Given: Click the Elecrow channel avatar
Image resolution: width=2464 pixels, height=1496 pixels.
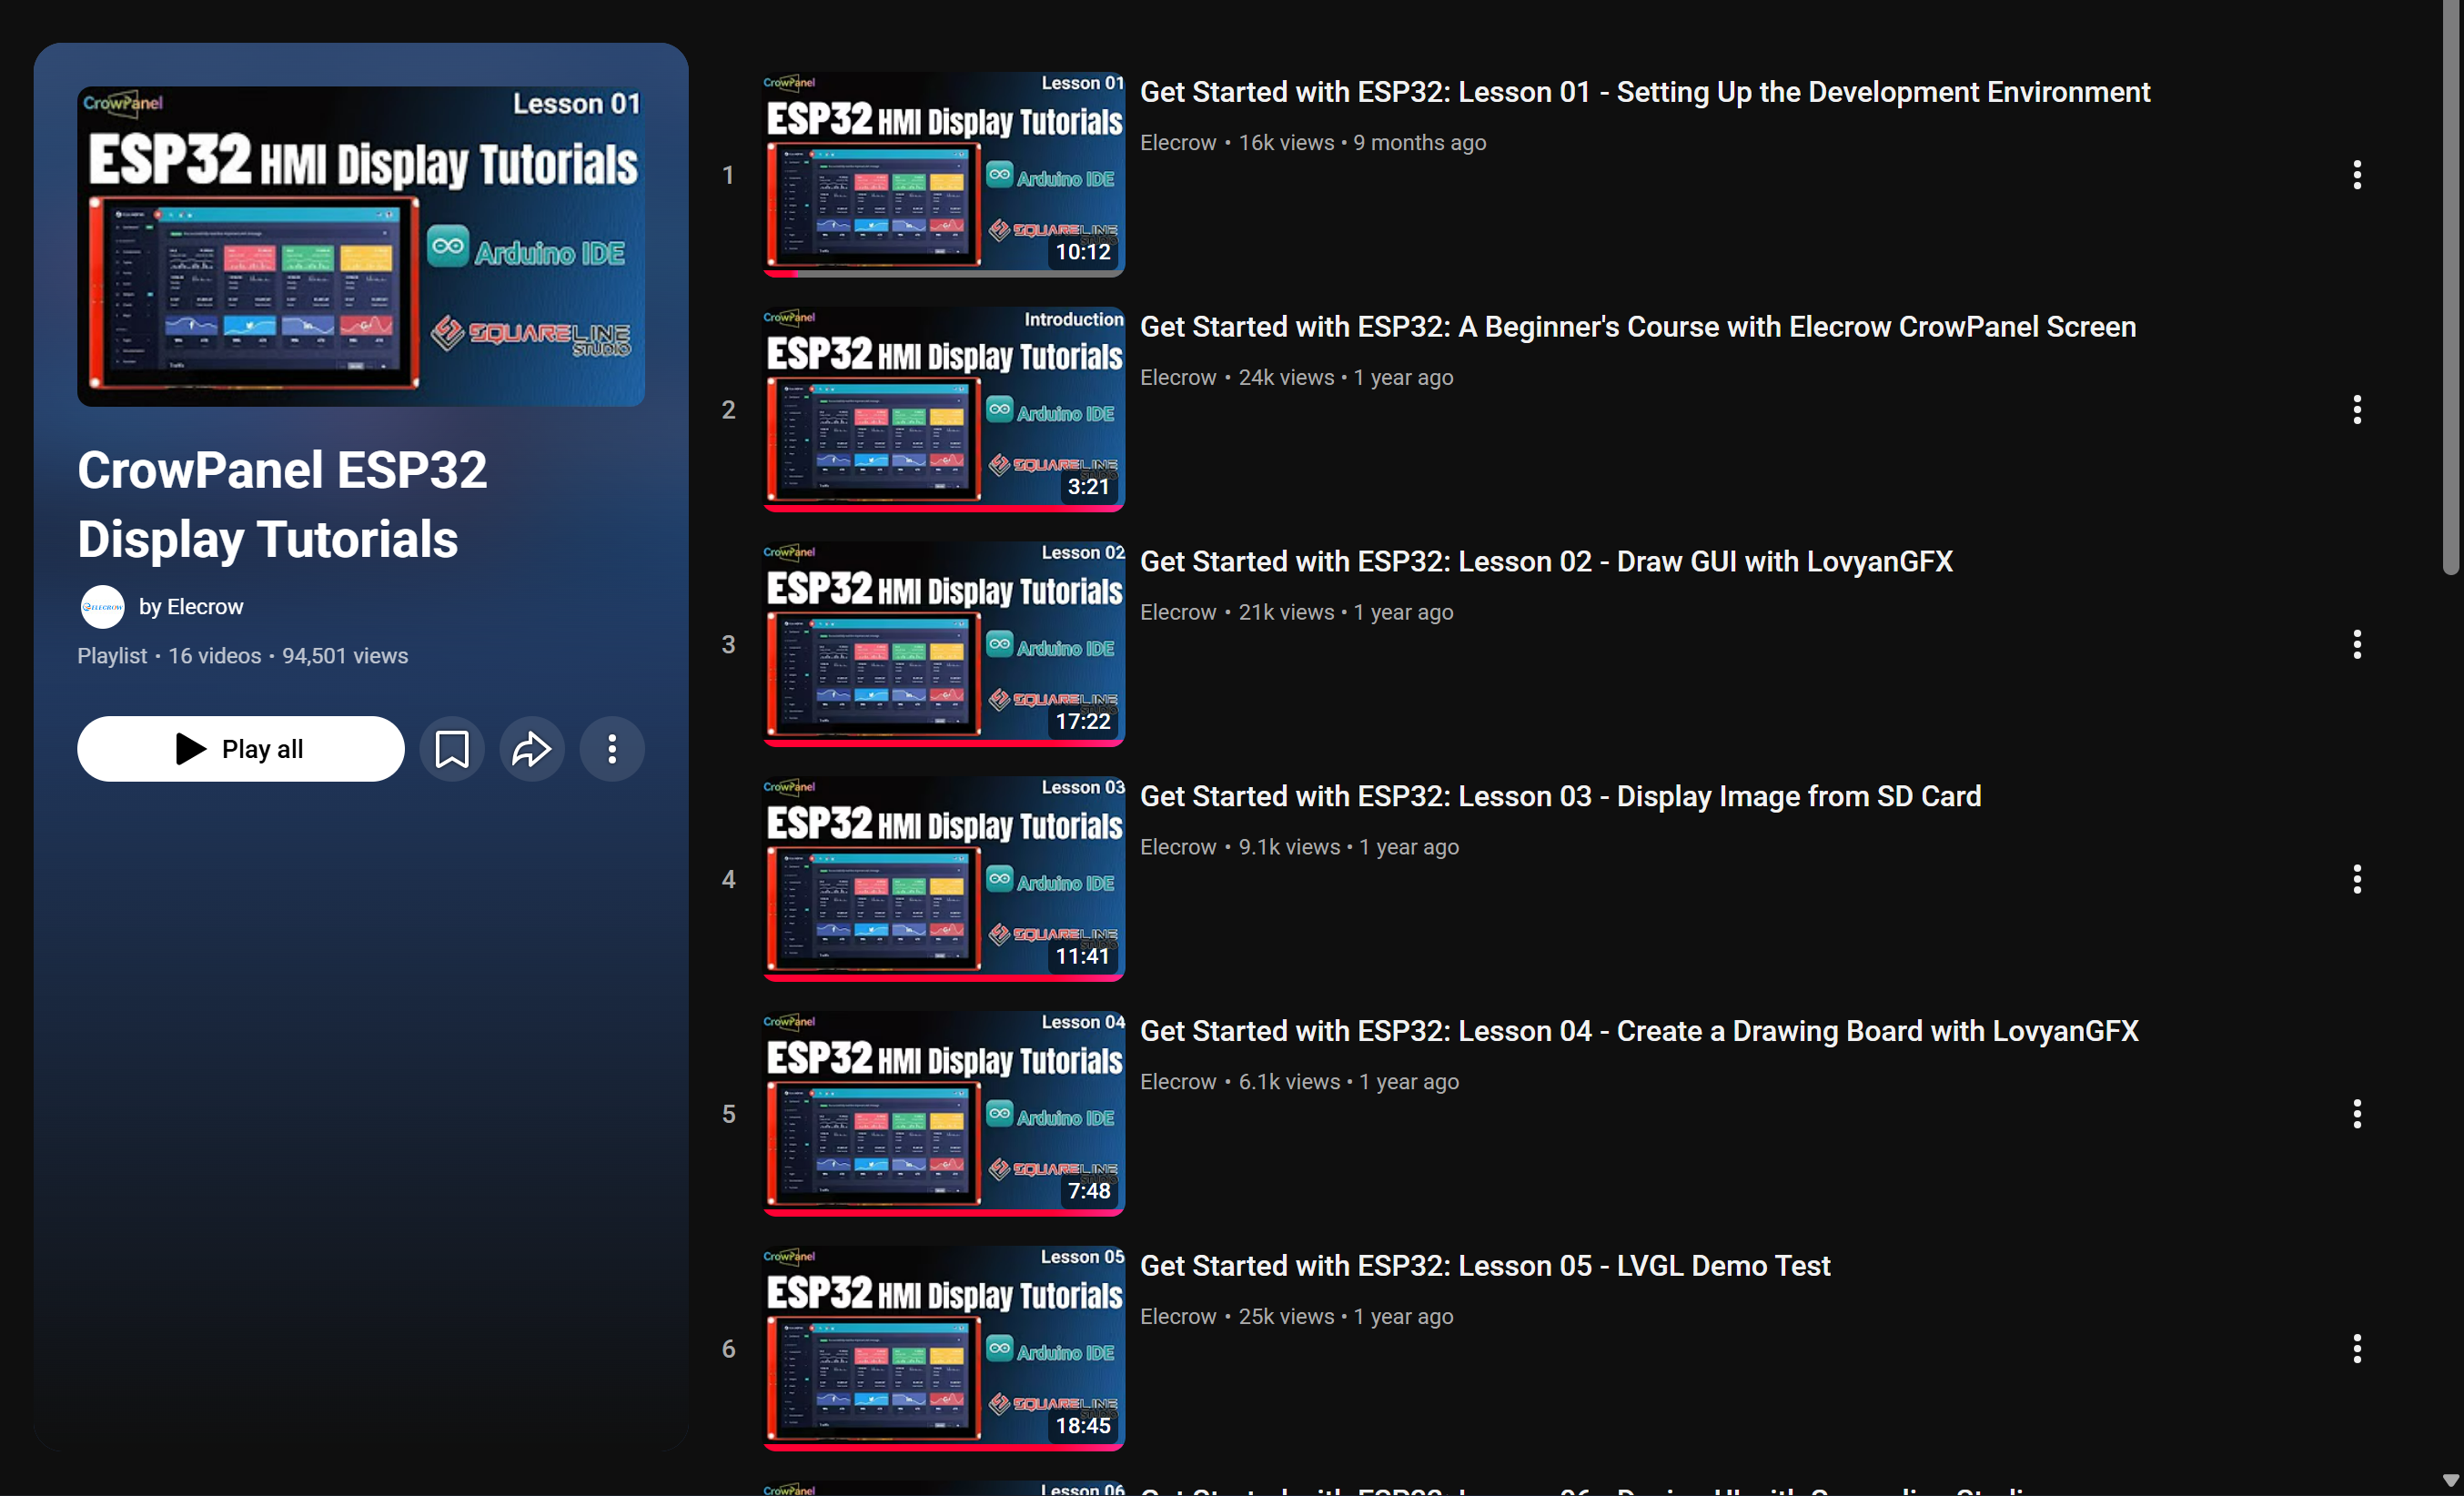Looking at the screenshot, I should pos(102,607).
